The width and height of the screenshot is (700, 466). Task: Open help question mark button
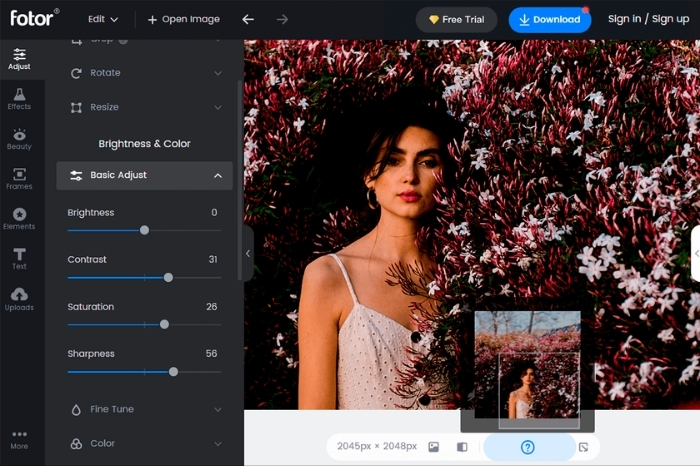click(x=528, y=447)
